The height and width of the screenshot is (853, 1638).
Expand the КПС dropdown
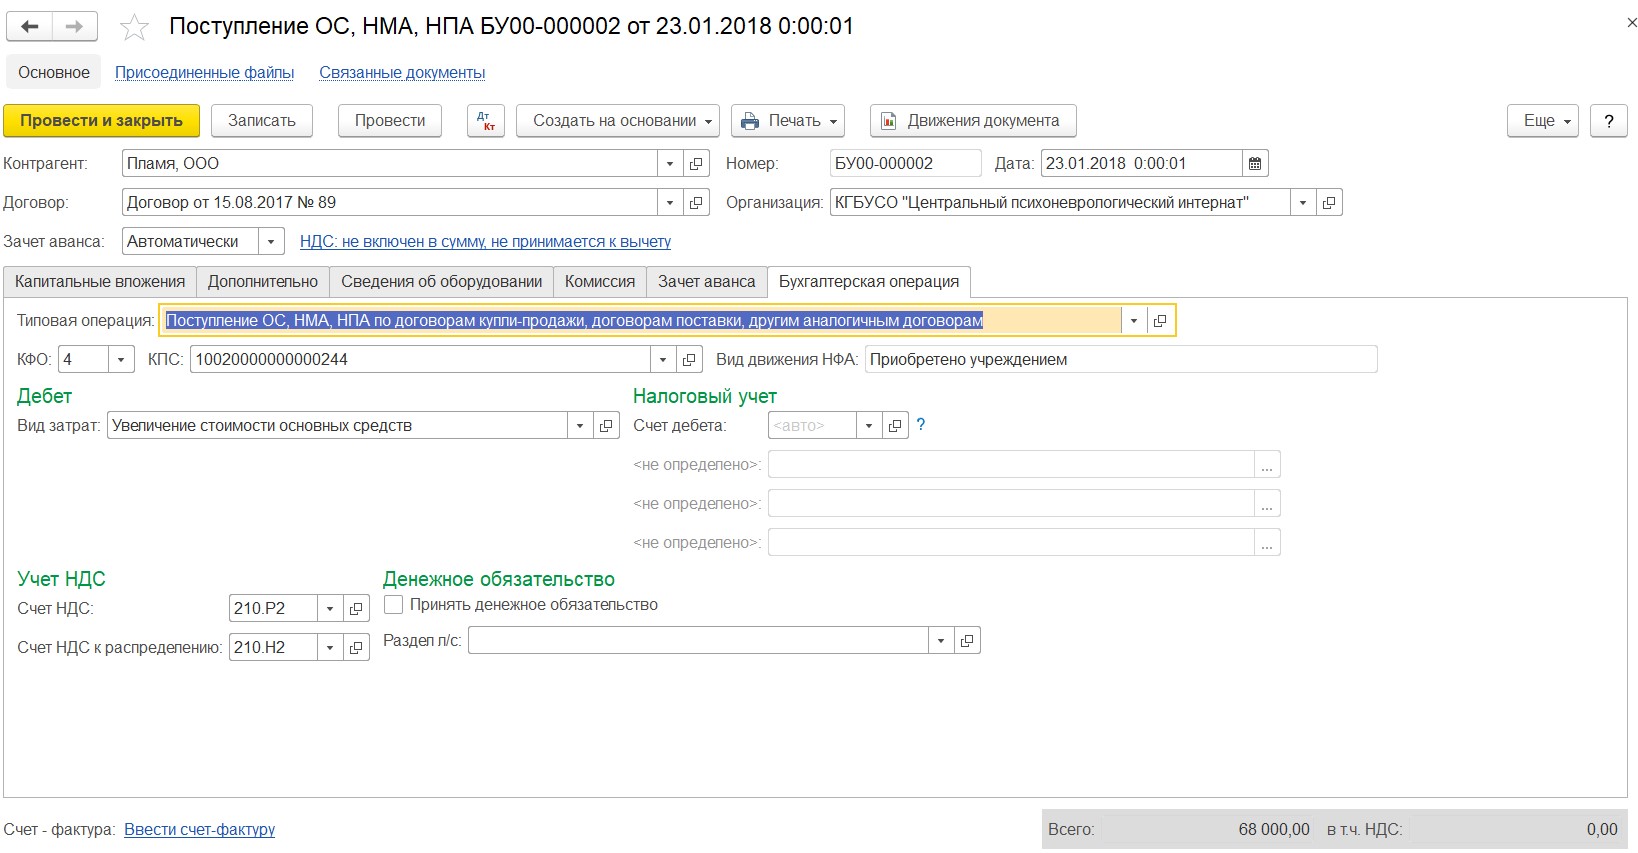click(662, 359)
